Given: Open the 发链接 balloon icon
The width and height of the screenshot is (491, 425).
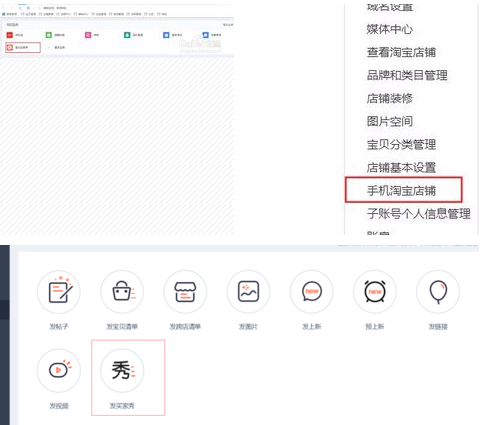Looking at the screenshot, I should [x=438, y=292].
